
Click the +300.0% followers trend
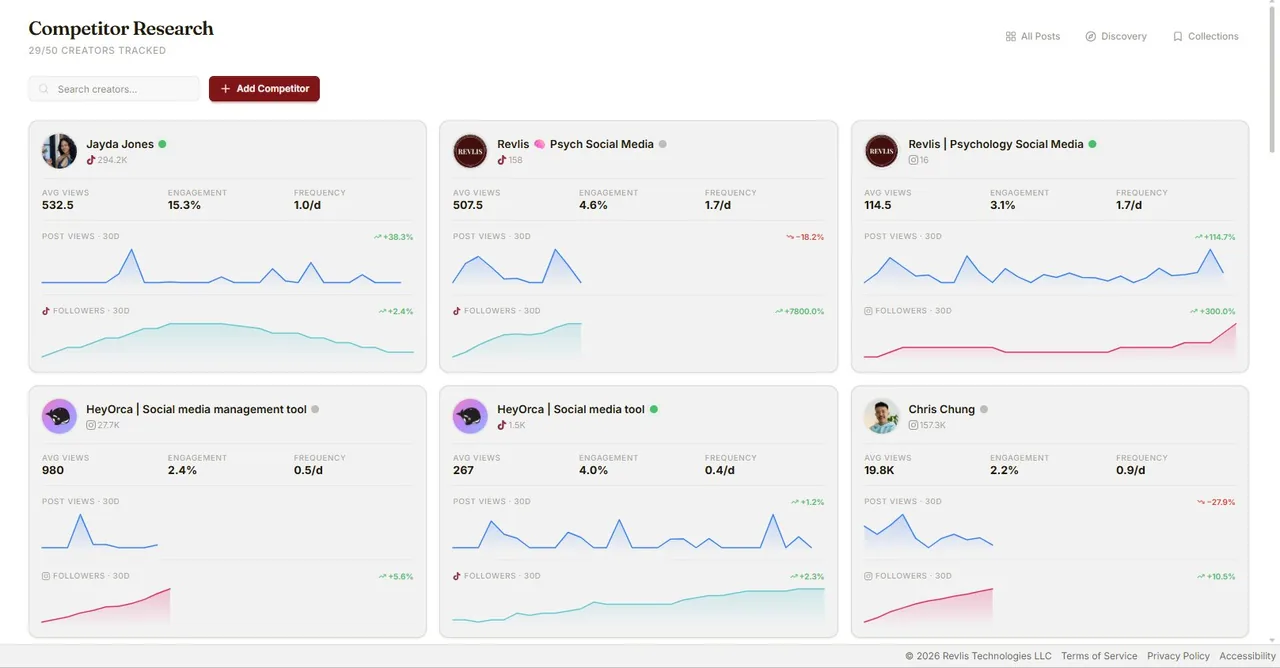tap(1213, 311)
